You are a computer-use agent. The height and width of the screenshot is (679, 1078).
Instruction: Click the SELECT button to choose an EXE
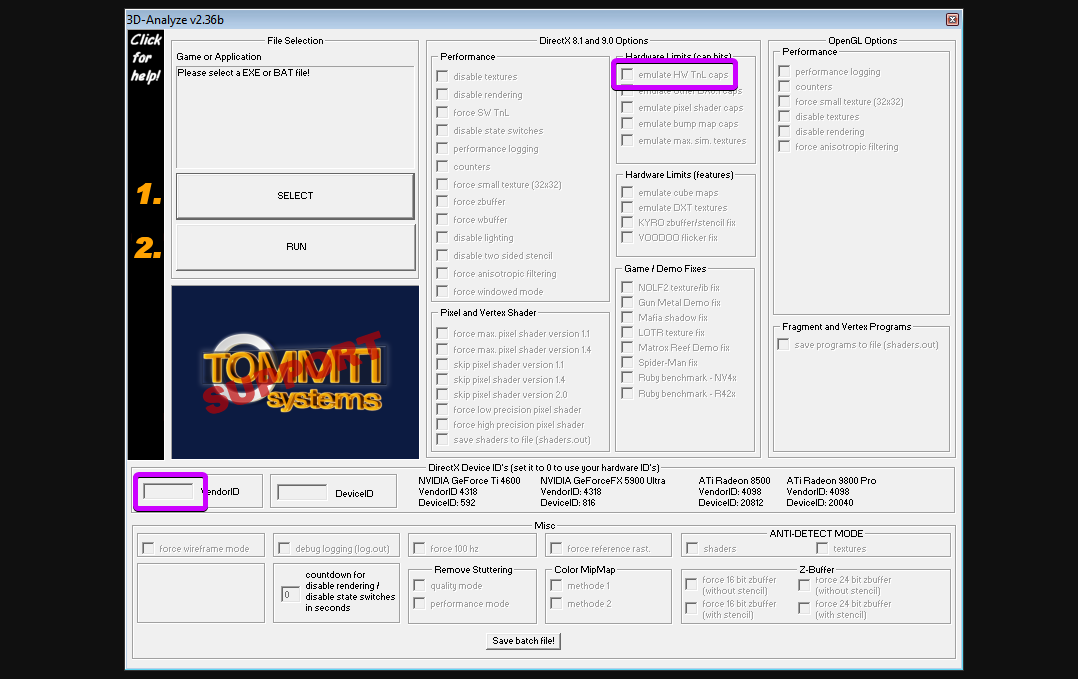point(296,196)
